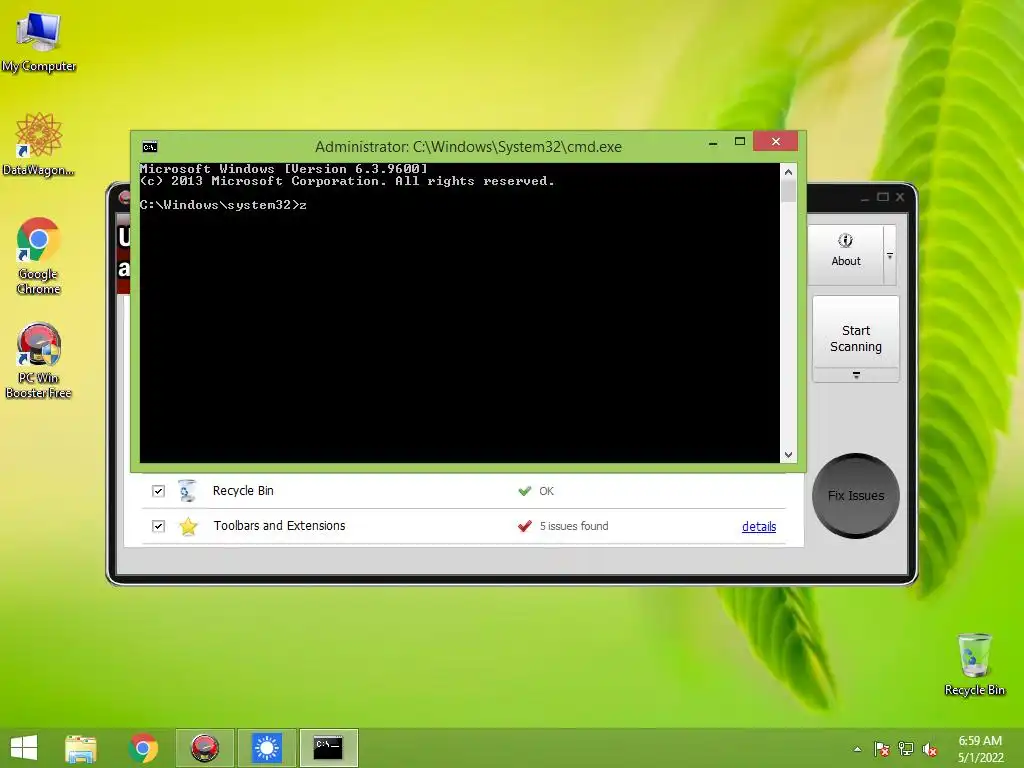Image resolution: width=1024 pixels, height=768 pixels.
Task: Click the round Fix Issues button
Action: [x=856, y=496]
